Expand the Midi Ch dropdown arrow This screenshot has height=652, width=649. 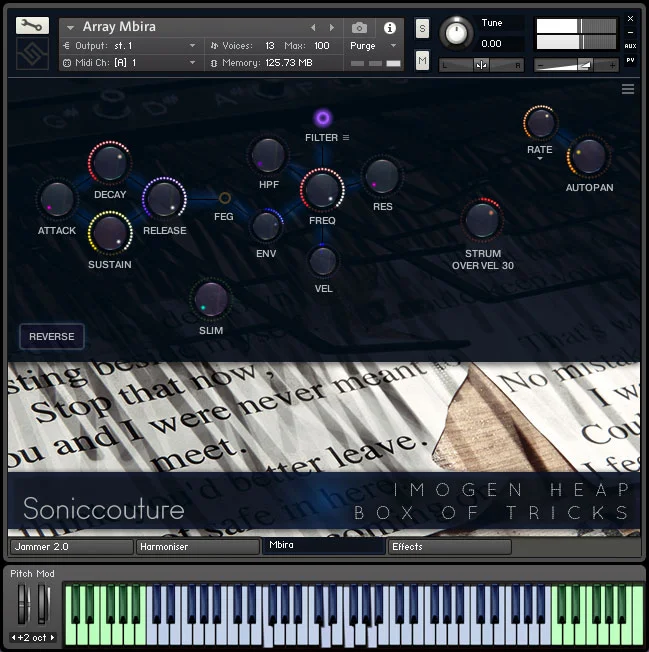pyautogui.click(x=192, y=63)
